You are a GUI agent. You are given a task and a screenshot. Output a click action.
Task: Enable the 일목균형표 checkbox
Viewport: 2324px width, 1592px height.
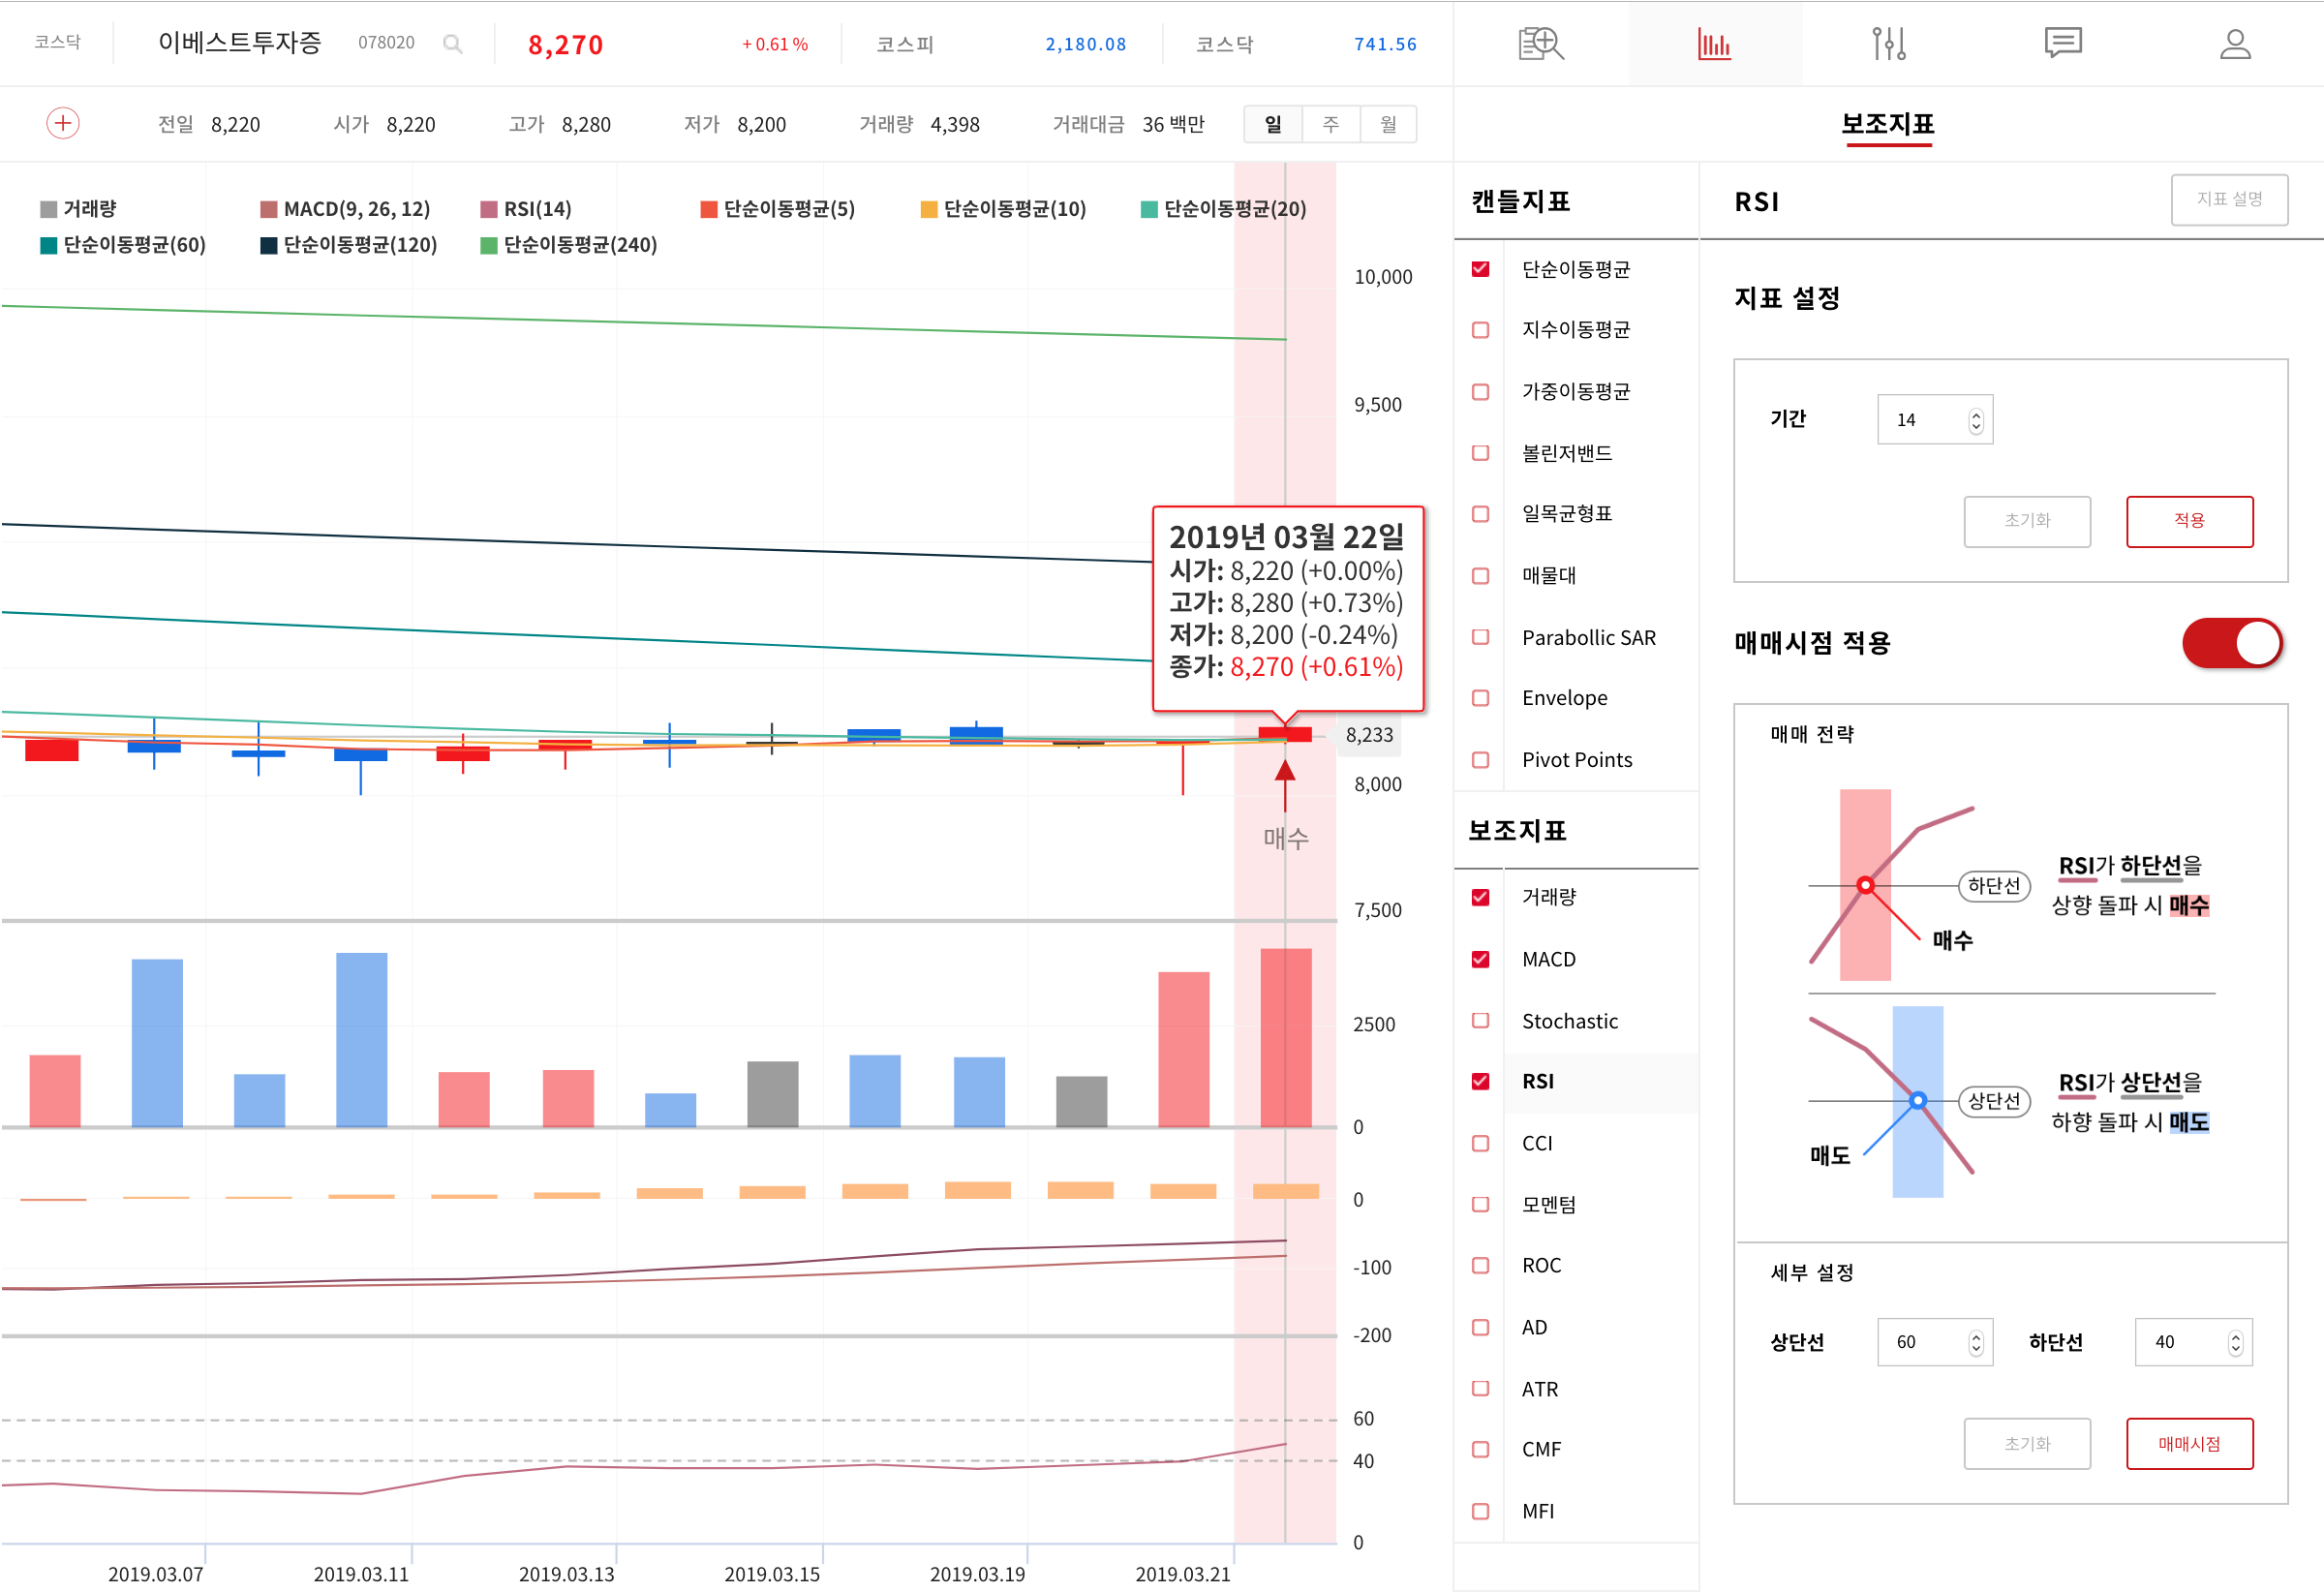1481,514
